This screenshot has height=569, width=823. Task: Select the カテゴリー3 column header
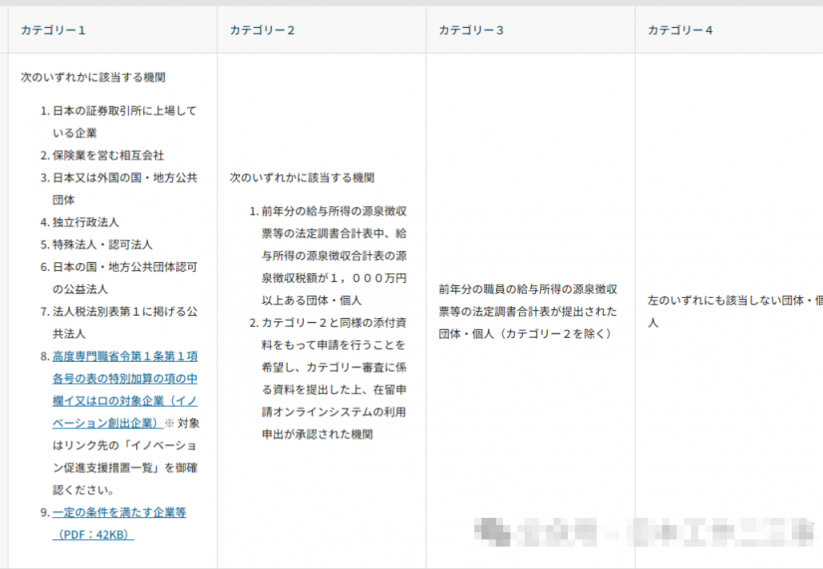[x=471, y=30]
